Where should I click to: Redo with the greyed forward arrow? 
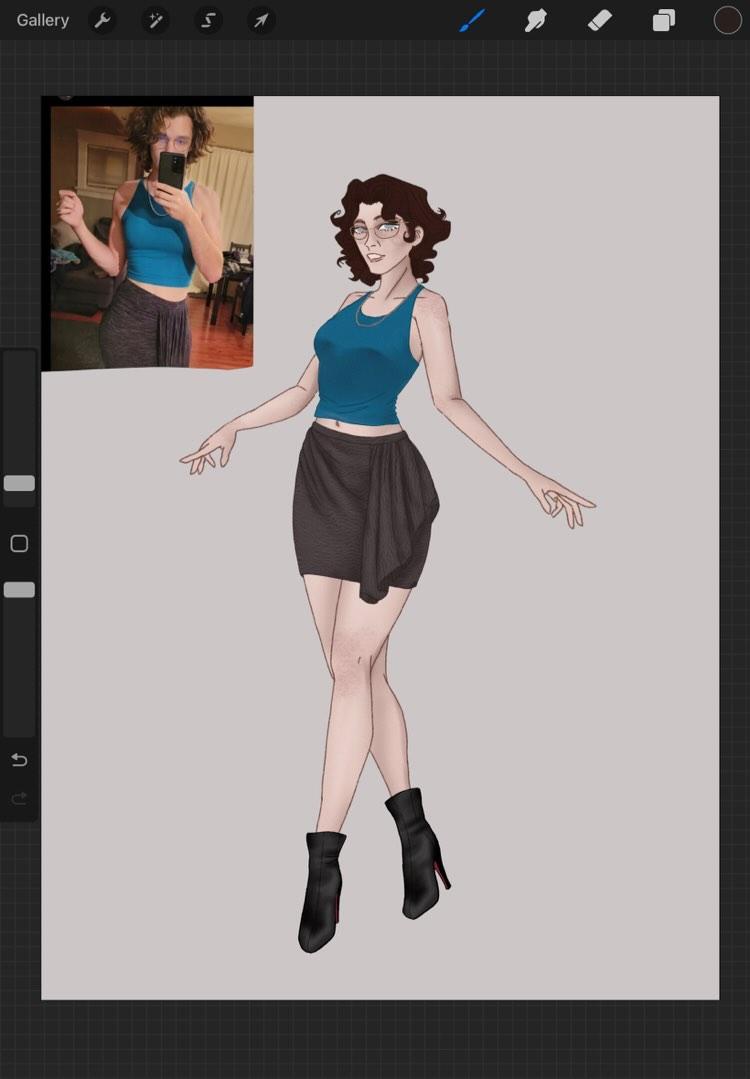point(19,798)
